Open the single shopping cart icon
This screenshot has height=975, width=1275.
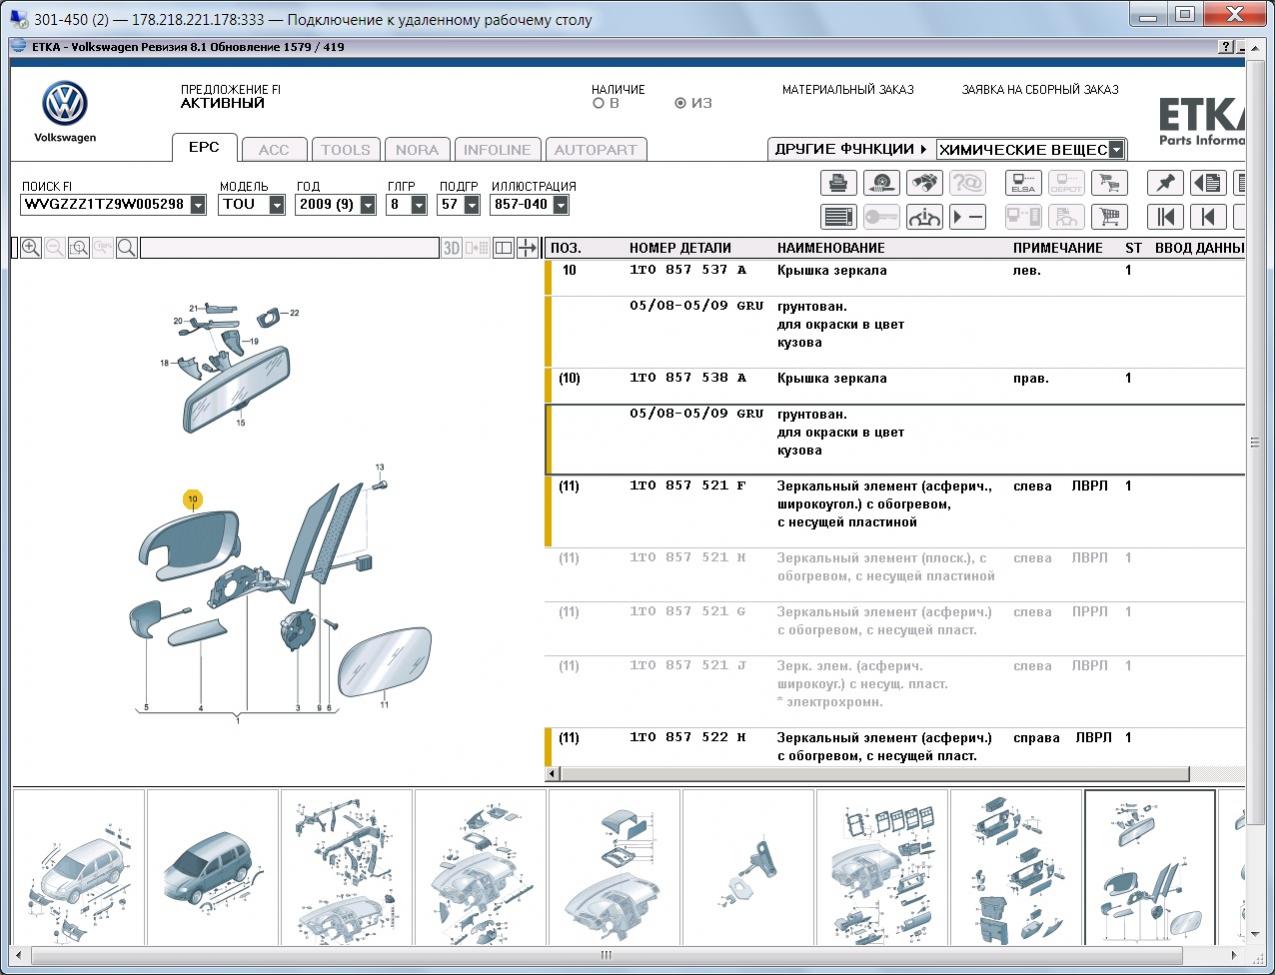pyautogui.click(x=1108, y=217)
